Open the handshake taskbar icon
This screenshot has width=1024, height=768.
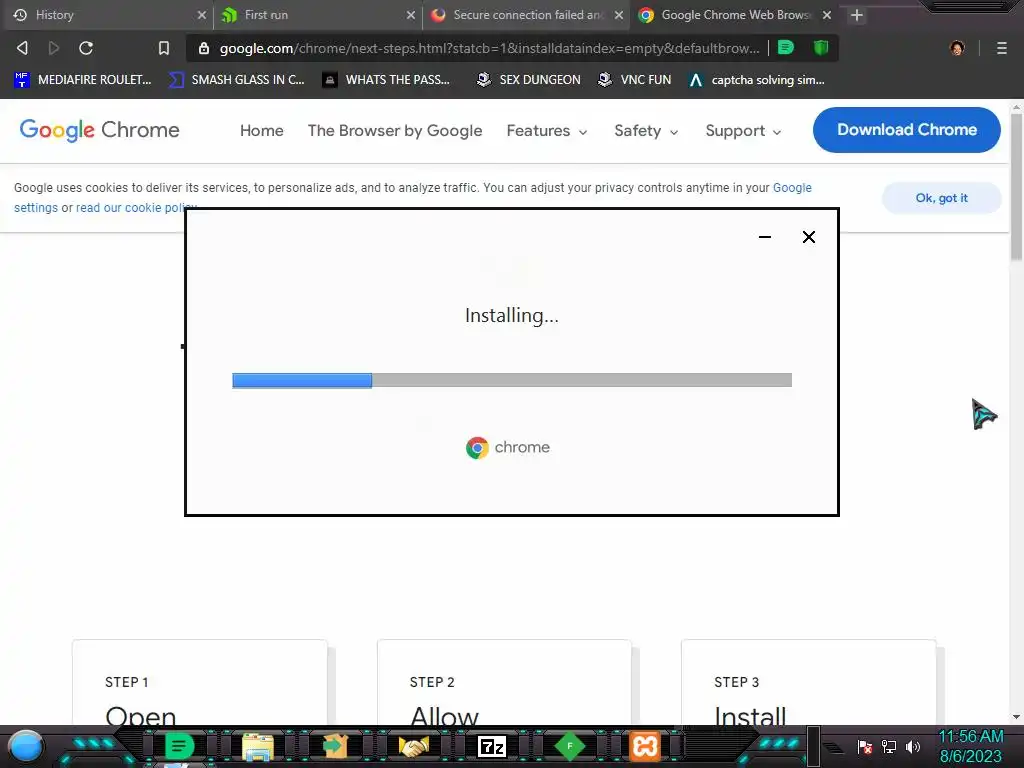[x=413, y=746]
